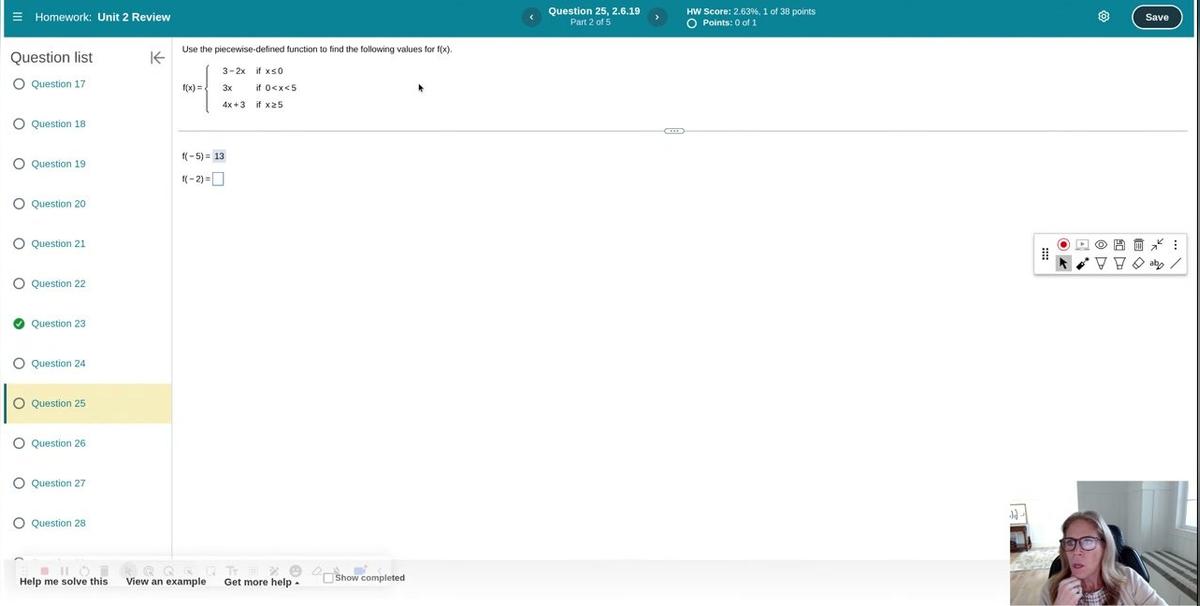Choose the line drawing tool
Screen dimensions: 1200x606
click(1175, 264)
